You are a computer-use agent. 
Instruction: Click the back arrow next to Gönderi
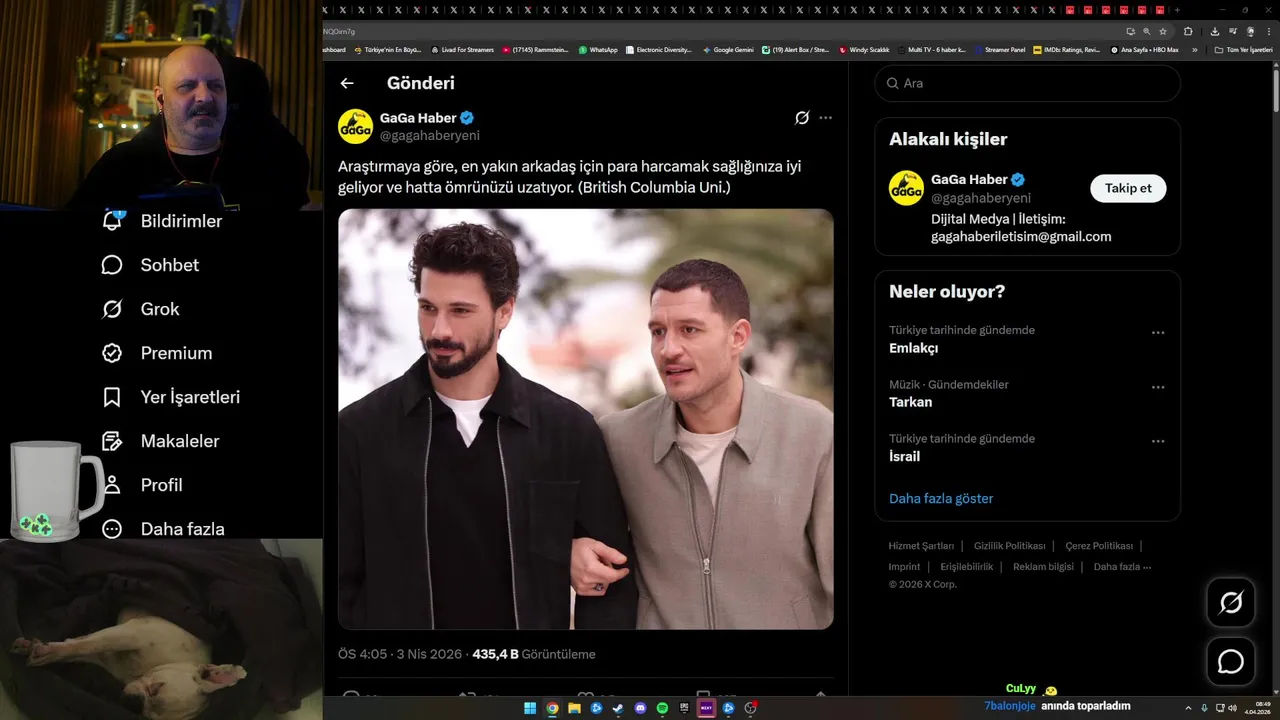click(x=347, y=83)
